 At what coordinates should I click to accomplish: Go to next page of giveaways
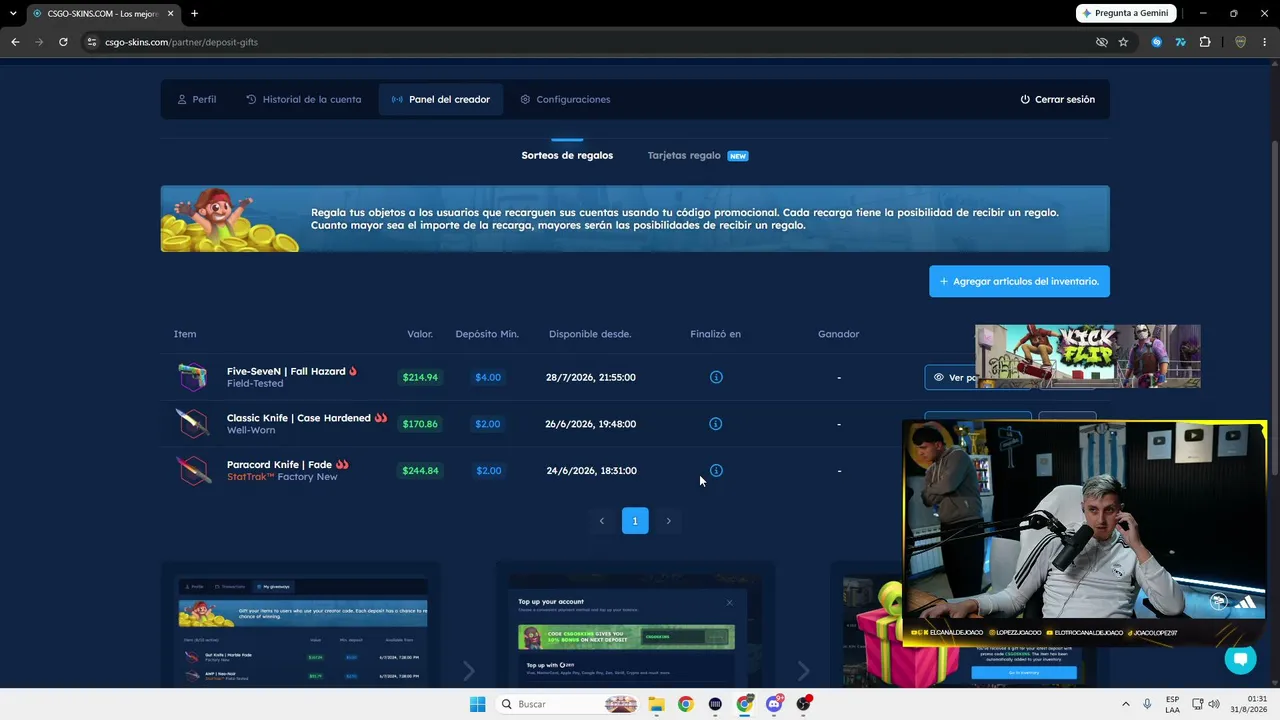point(669,521)
